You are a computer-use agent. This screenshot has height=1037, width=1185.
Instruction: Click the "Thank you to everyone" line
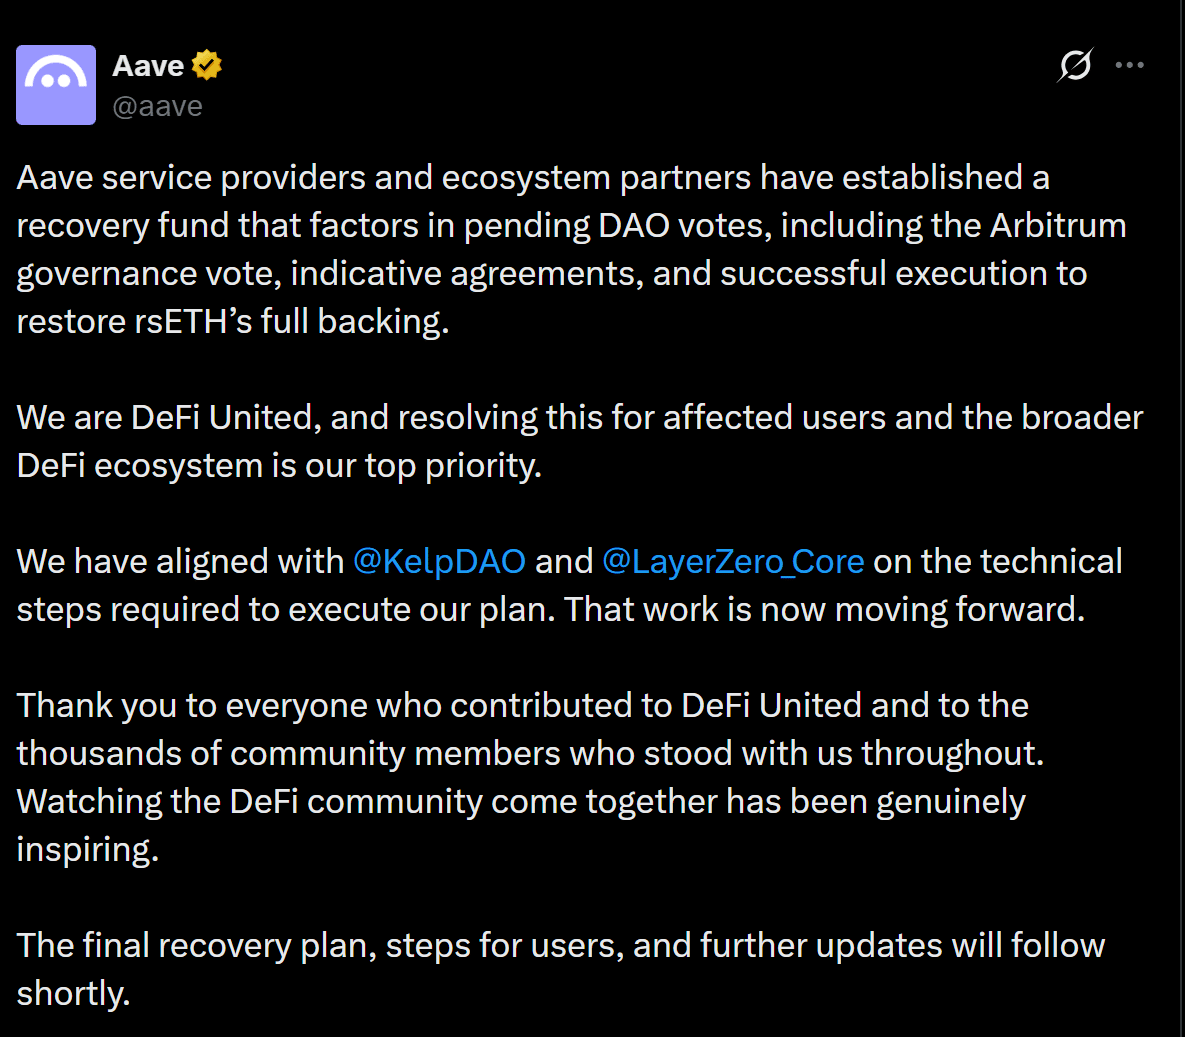point(522,706)
